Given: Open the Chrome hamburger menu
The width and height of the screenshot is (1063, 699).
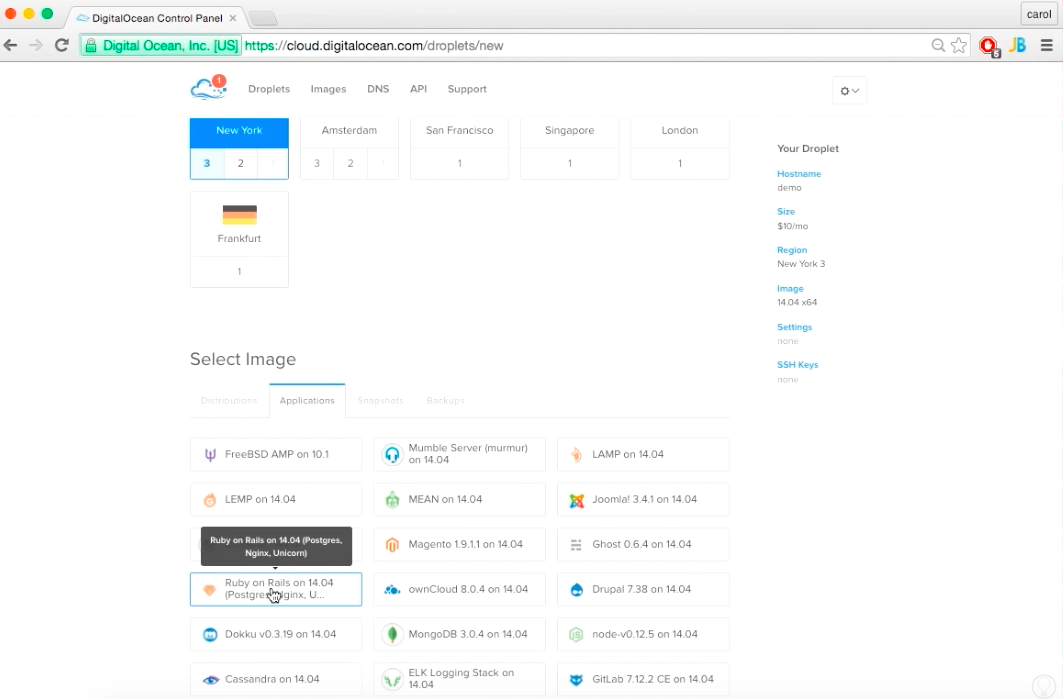Looking at the screenshot, I should tap(1047, 45).
